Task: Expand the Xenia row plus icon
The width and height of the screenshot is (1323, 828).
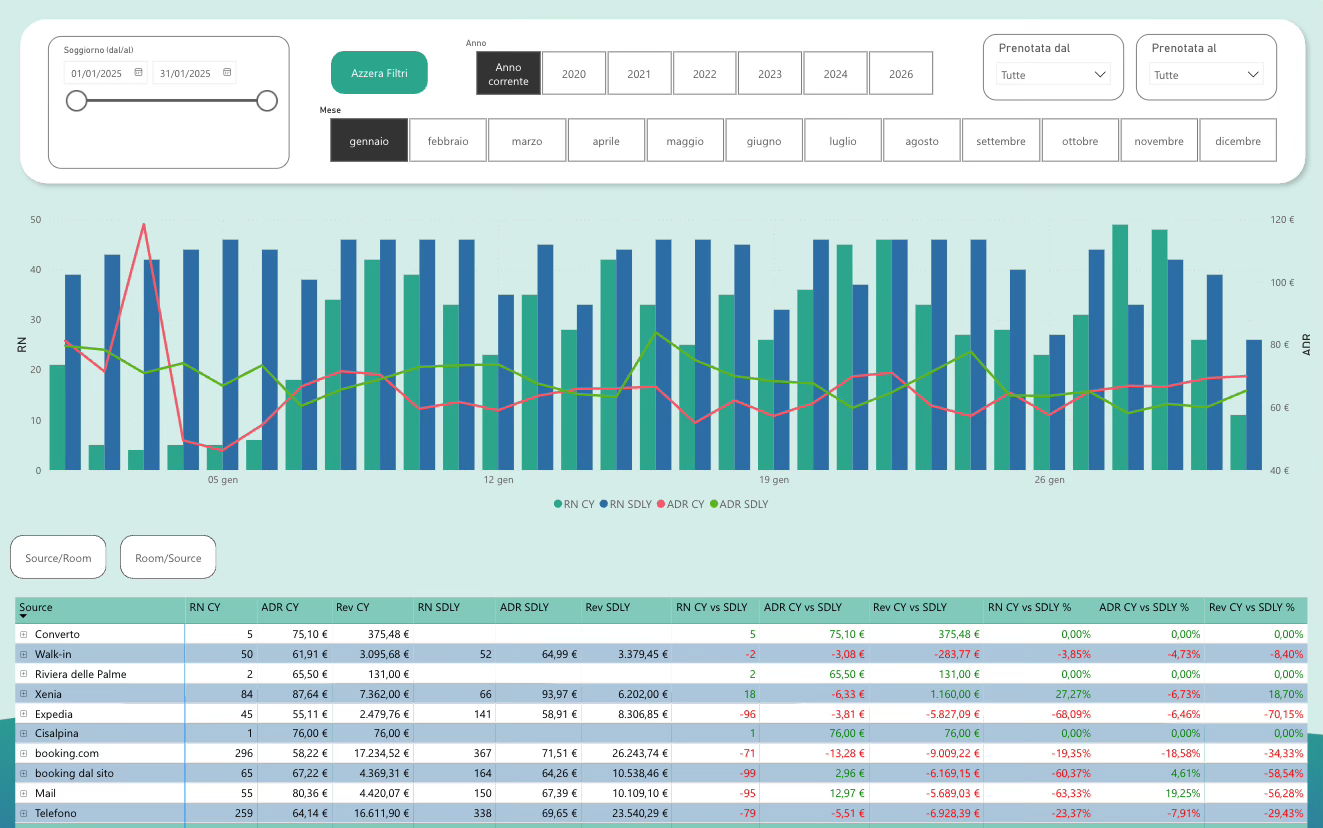Action: tap(23, 694)
